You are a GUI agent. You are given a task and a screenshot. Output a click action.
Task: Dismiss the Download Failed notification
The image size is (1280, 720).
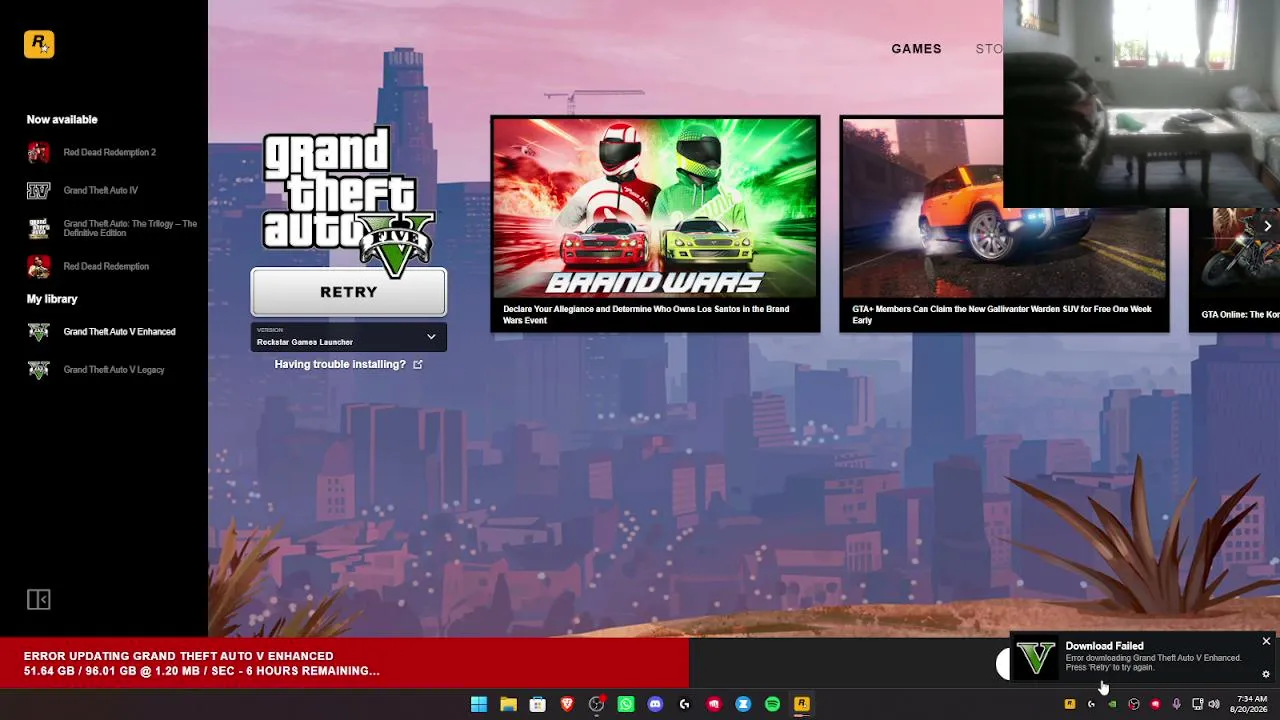(1266, 641)
